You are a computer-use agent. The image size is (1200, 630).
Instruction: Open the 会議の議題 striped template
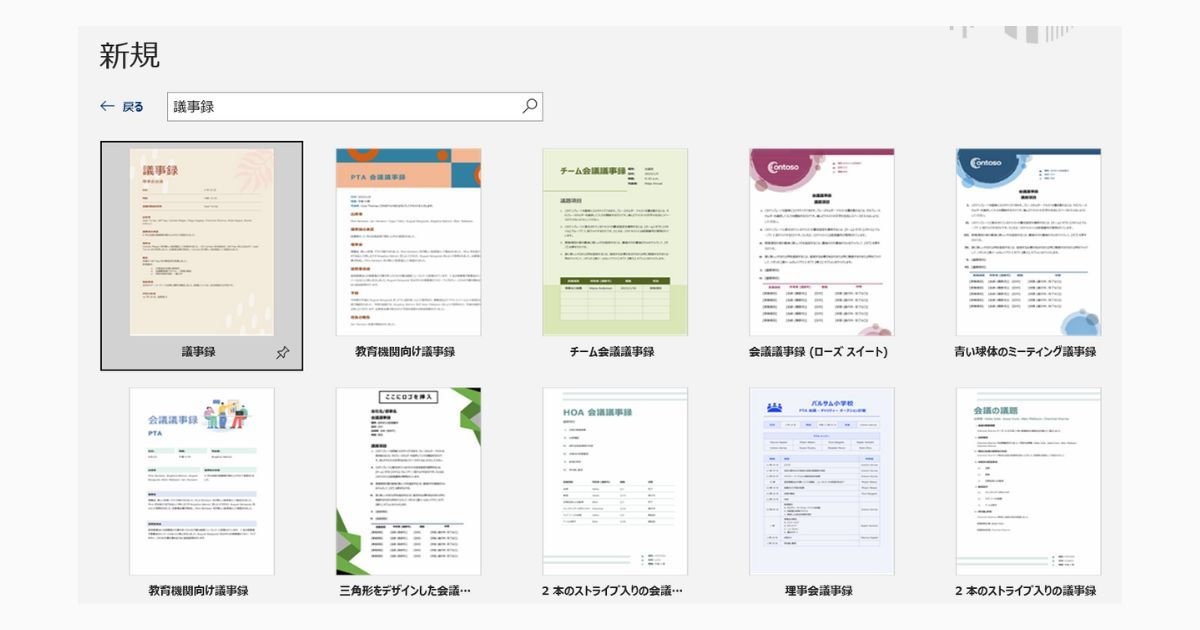click(1028, 481)
